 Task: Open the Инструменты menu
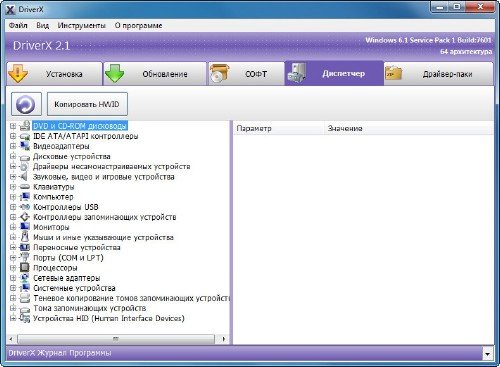[82, 25]
